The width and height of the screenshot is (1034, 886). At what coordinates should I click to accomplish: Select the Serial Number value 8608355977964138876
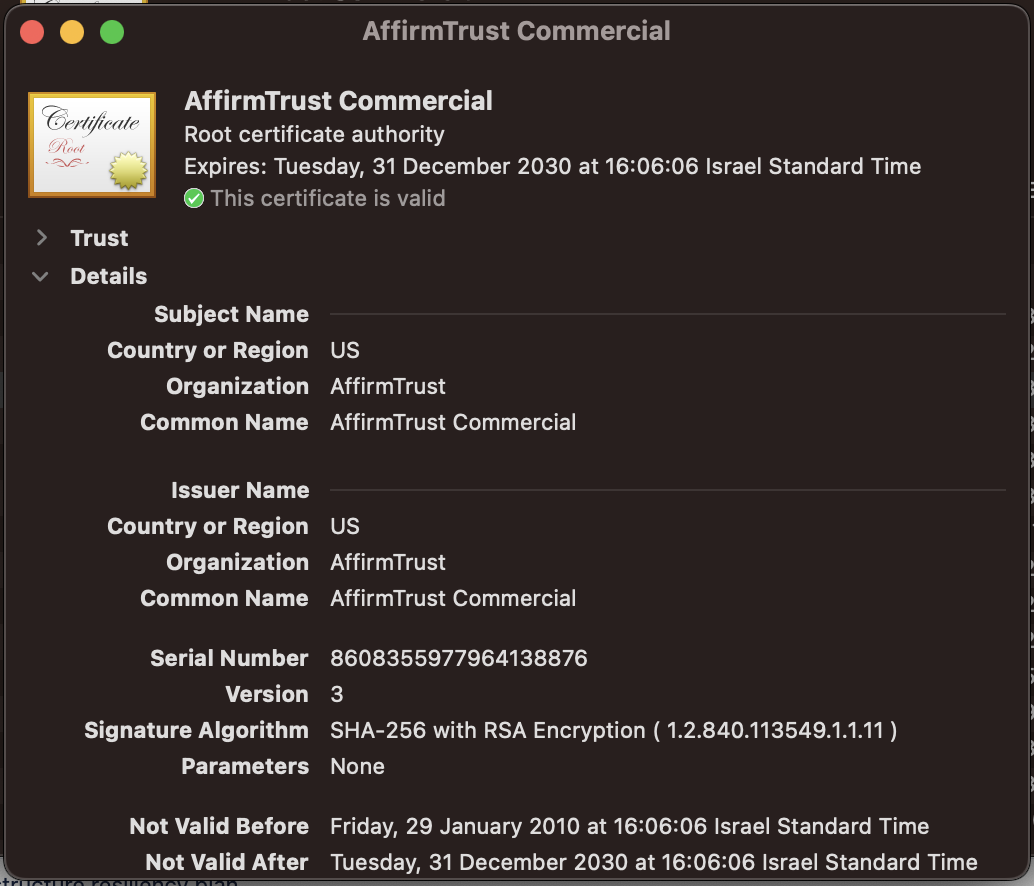(459, 658)
